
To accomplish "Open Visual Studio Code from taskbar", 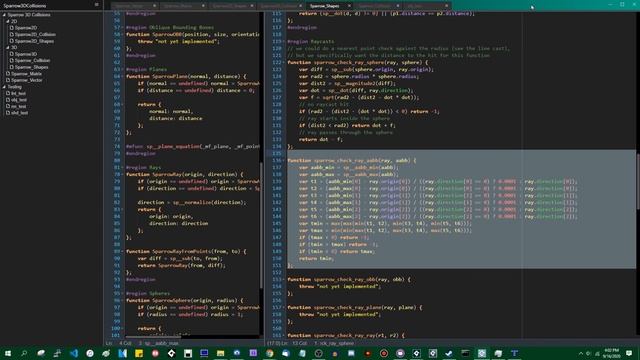I will (73, 353).
